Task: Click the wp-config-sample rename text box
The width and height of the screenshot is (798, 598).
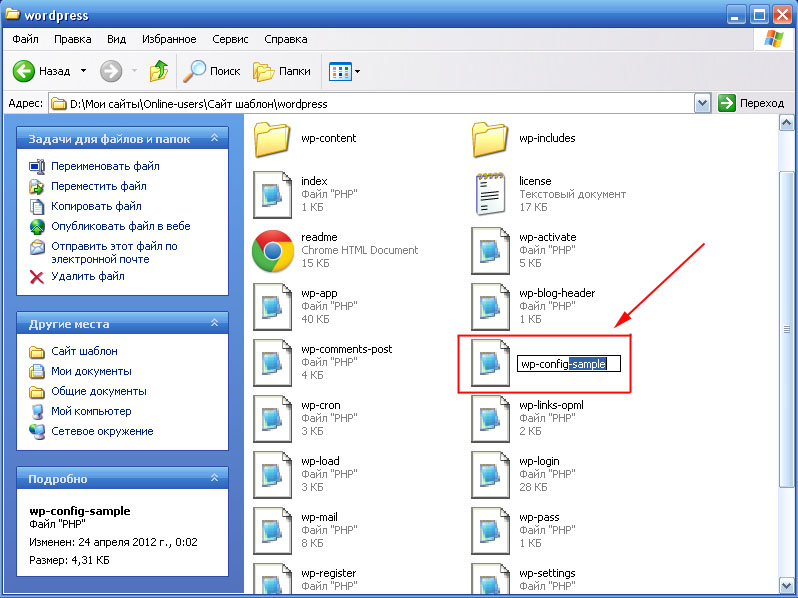Action: [x=568, y=364]
